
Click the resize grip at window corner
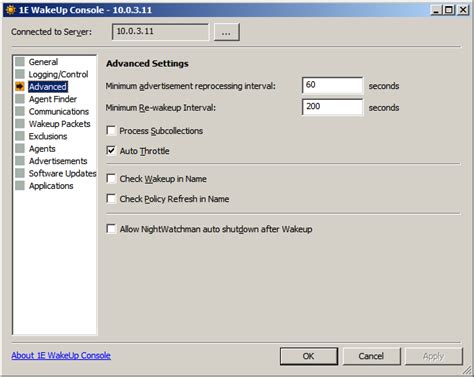467,370
